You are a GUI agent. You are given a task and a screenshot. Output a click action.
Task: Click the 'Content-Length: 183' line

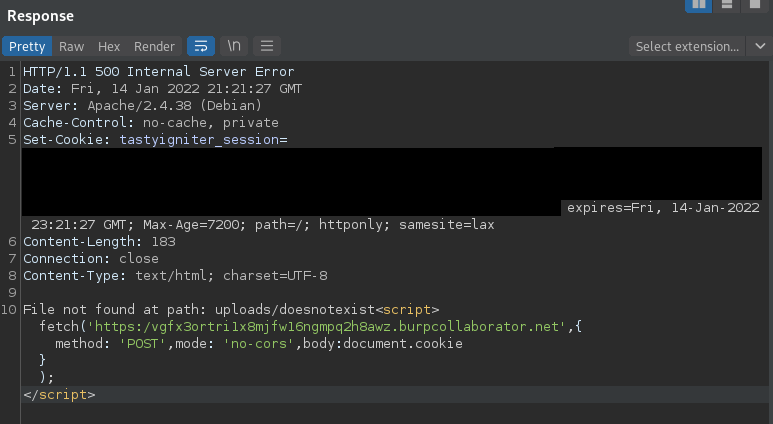(99, 242)
